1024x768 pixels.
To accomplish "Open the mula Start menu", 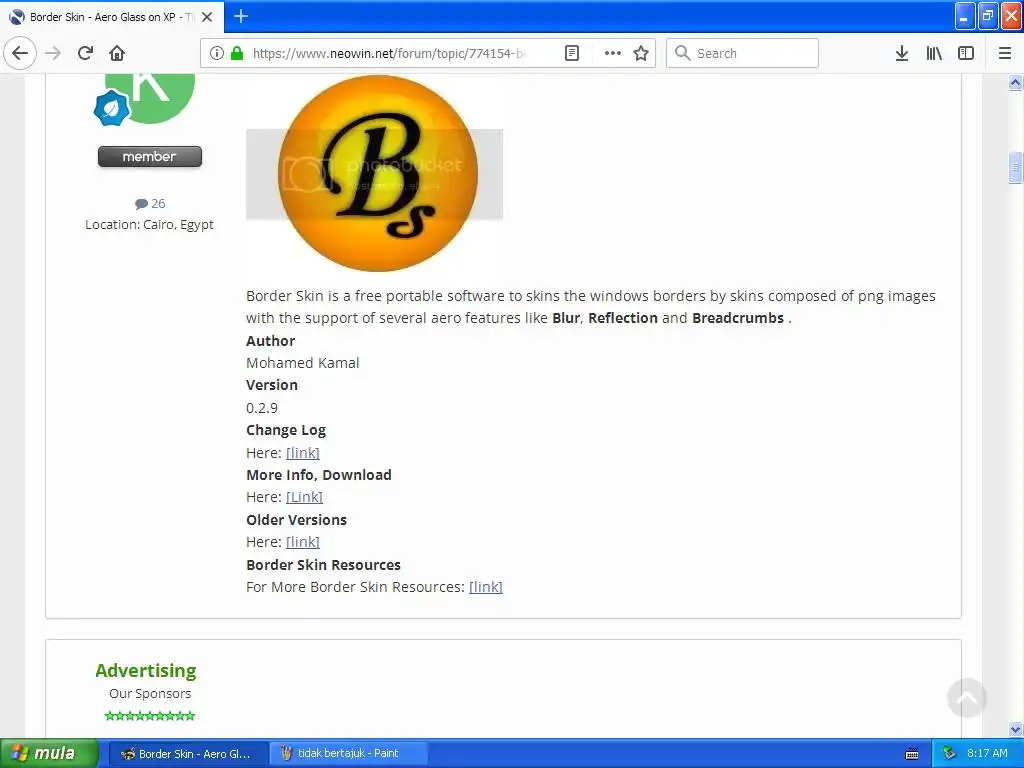I will click(x=49, y=754).
